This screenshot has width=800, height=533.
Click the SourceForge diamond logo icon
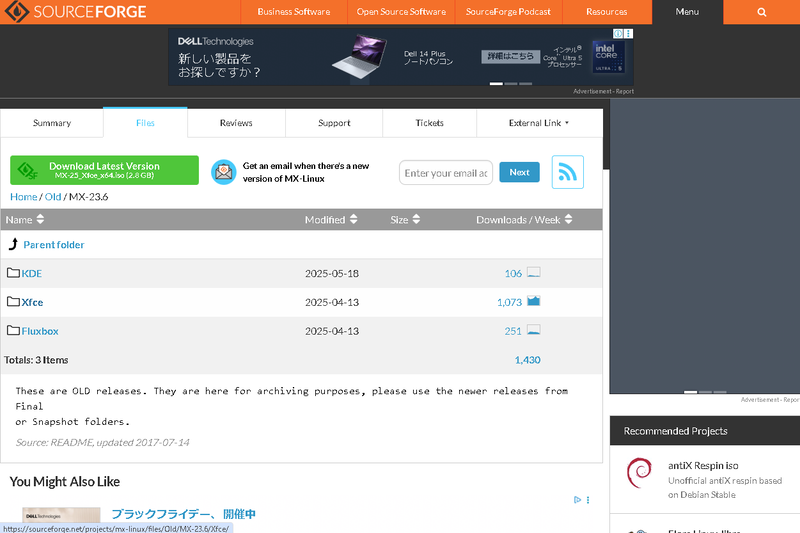pos(16,11)
